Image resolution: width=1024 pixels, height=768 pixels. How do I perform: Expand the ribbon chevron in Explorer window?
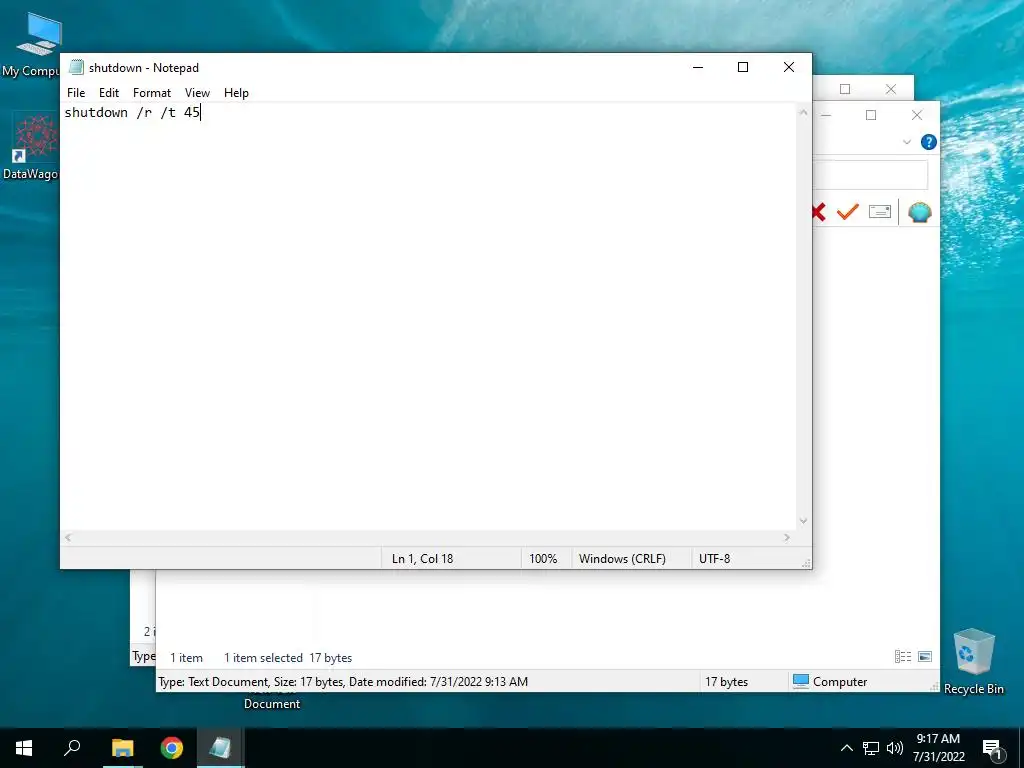[x=906, y=142]
